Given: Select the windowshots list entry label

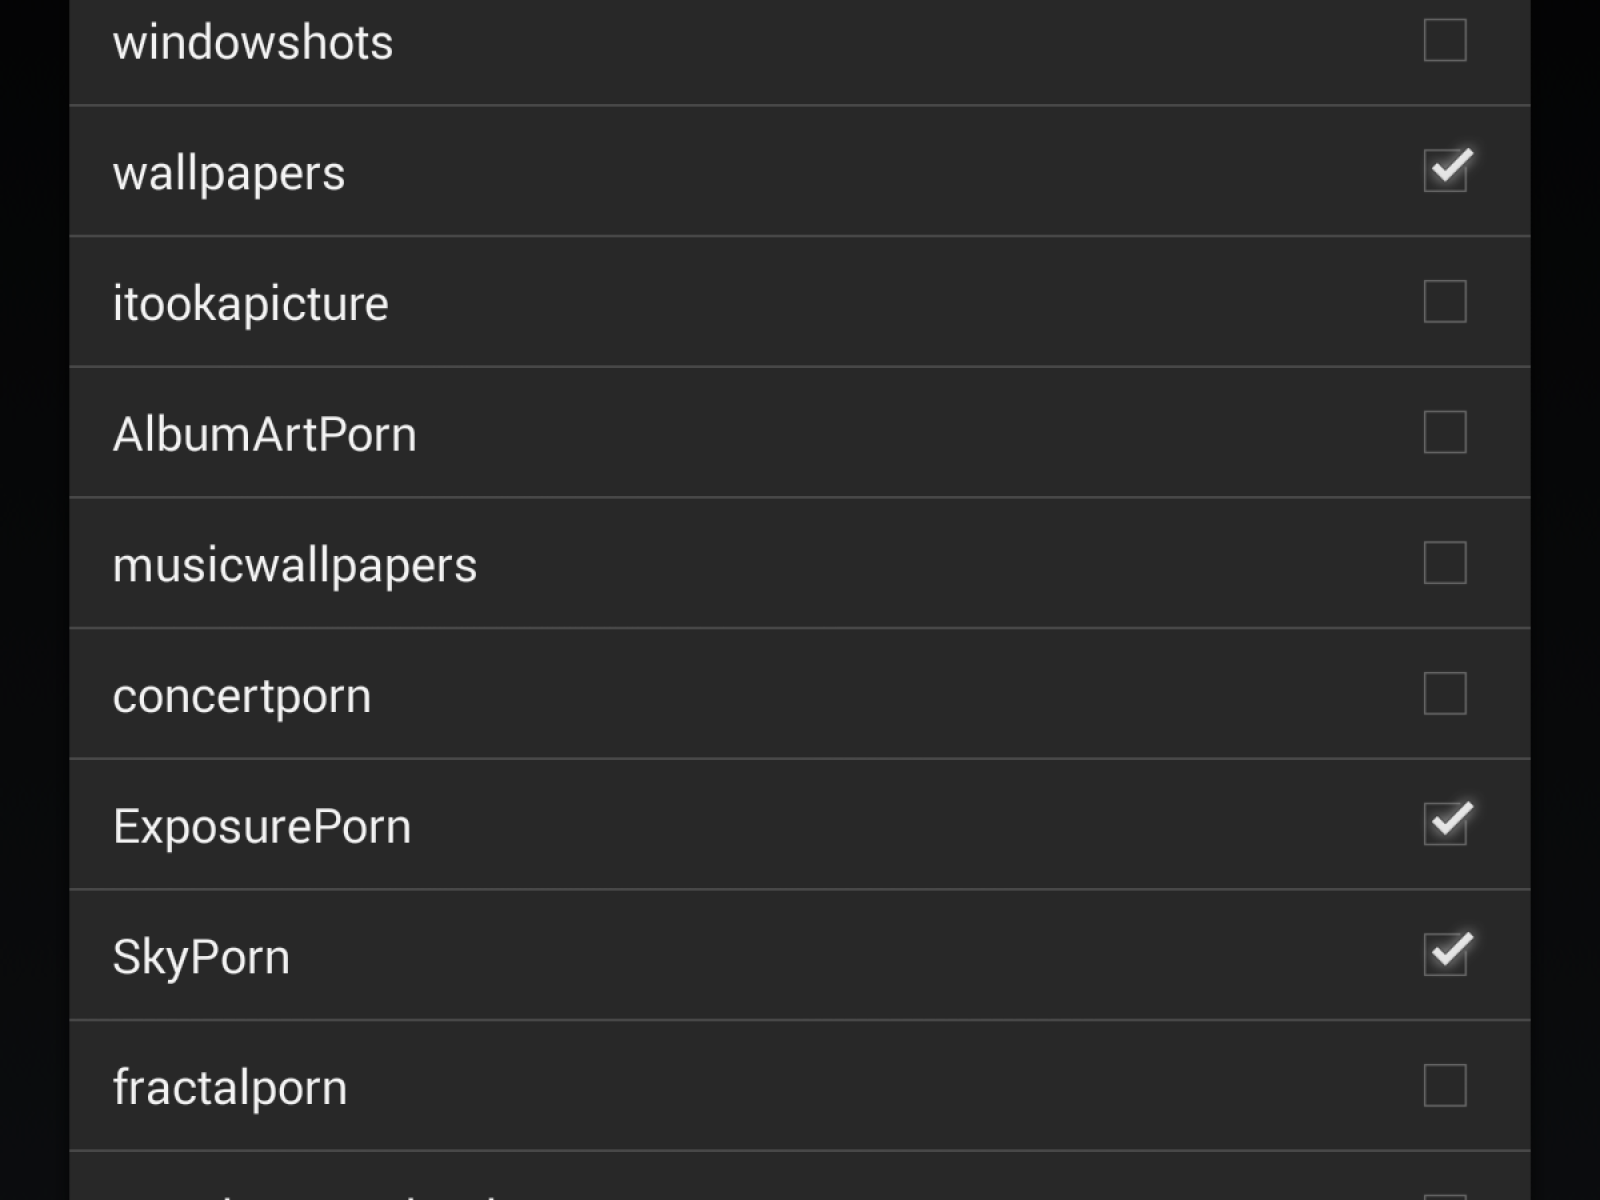Looking at the screenshot, I should (x=253, y=43).
